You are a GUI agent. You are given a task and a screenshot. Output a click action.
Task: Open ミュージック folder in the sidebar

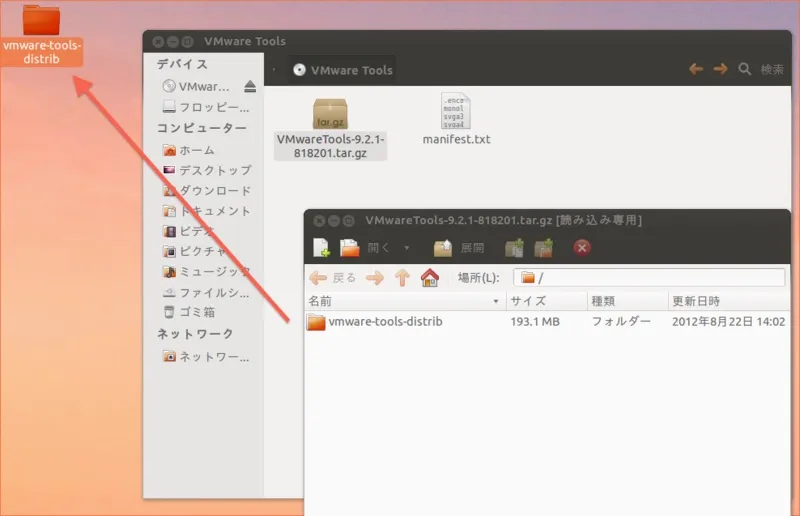[x=206, y=272]
